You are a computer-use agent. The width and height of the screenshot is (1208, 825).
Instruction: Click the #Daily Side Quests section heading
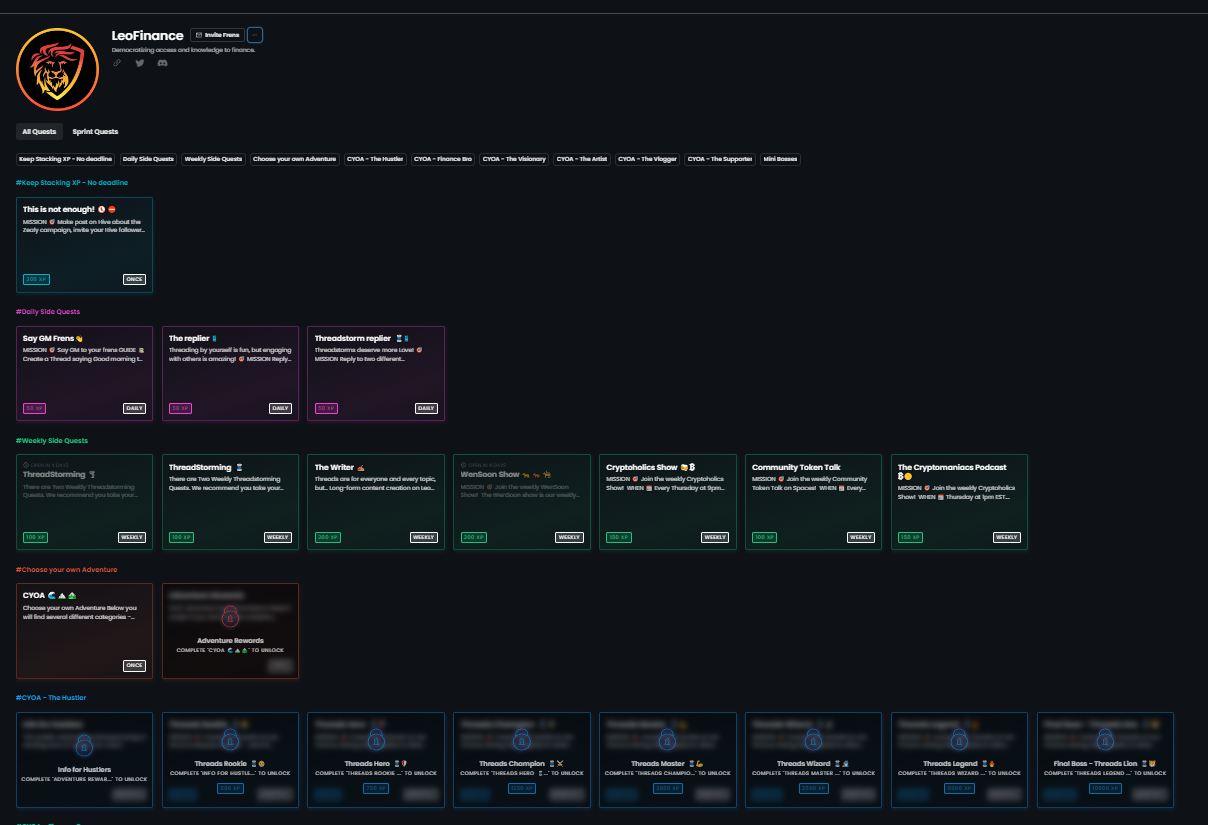coord(48,312)
